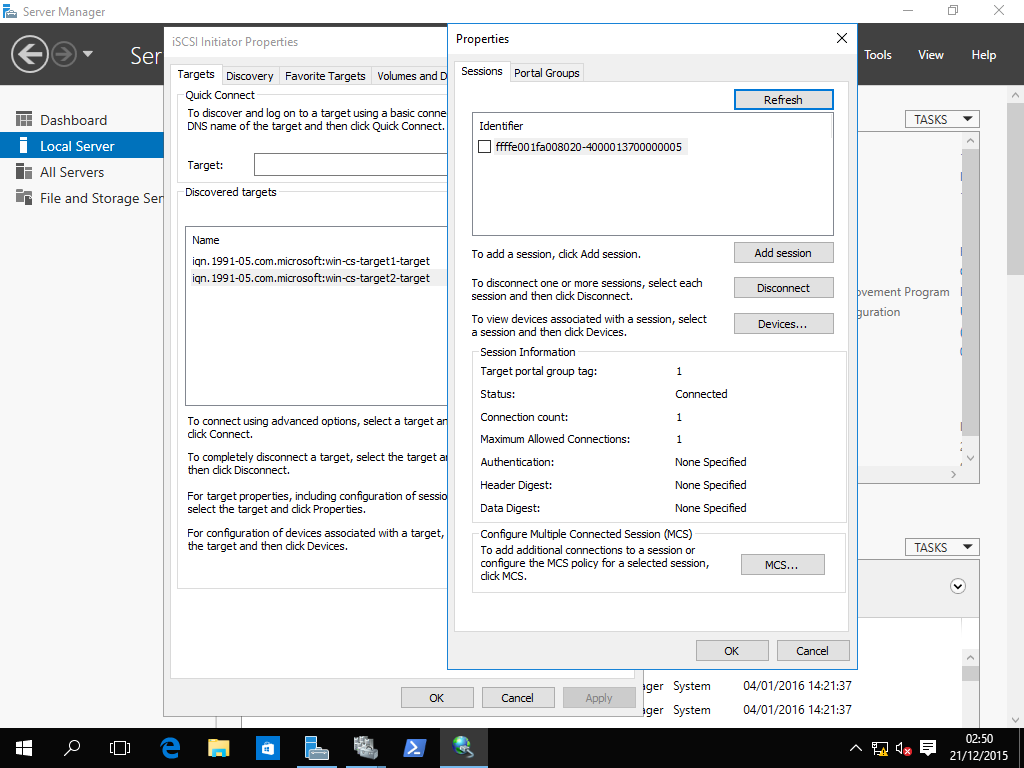Switch to the Discovery tab

click(x=249, y=76)
